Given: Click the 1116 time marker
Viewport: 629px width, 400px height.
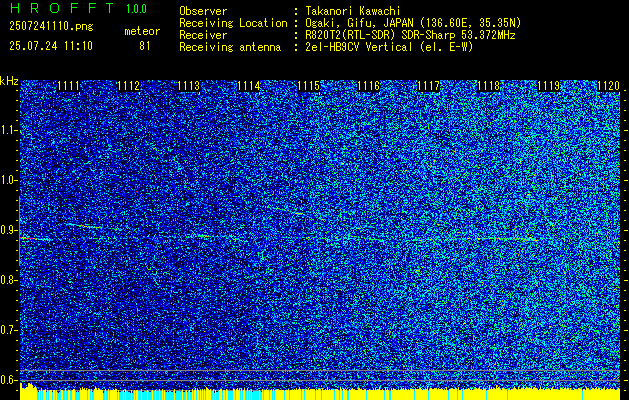Looking at the screenshot, I should pos(369,86).
